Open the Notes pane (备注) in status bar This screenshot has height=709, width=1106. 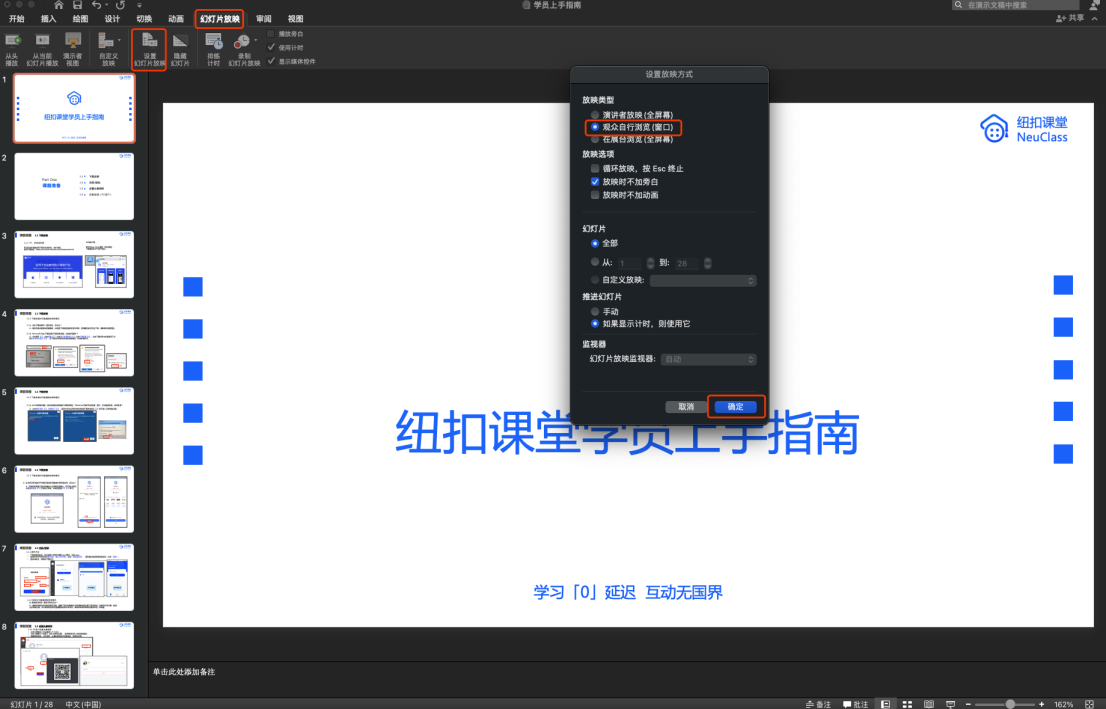[x=818, y=704]
